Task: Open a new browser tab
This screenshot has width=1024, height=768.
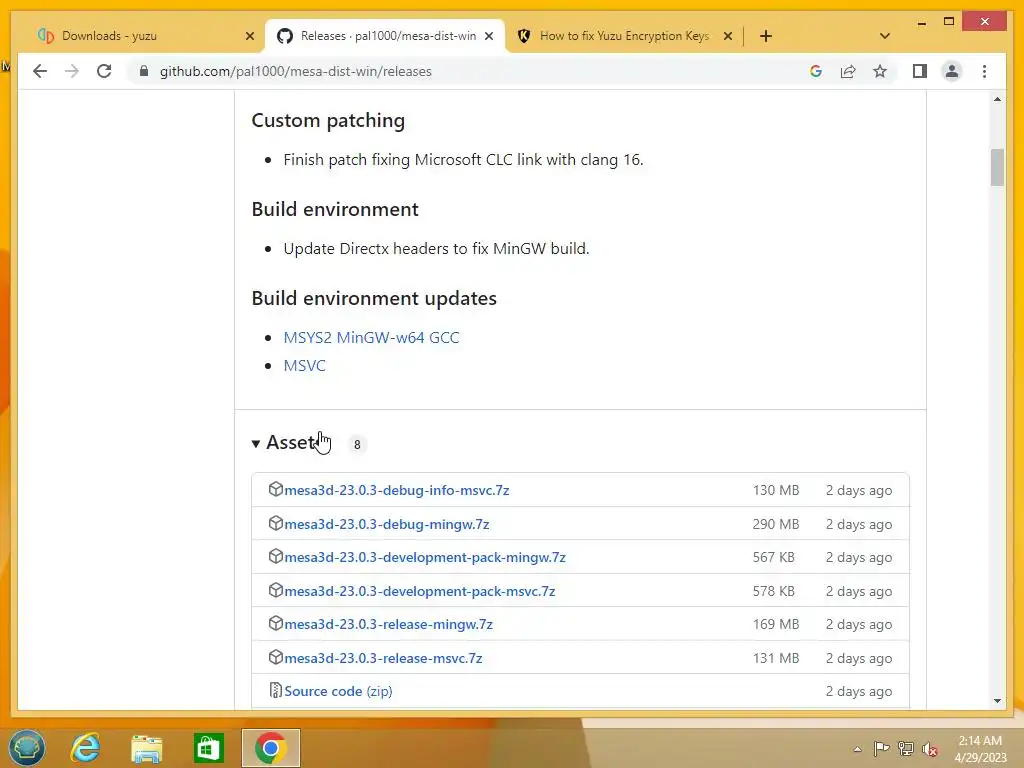Action: [766, 36]
